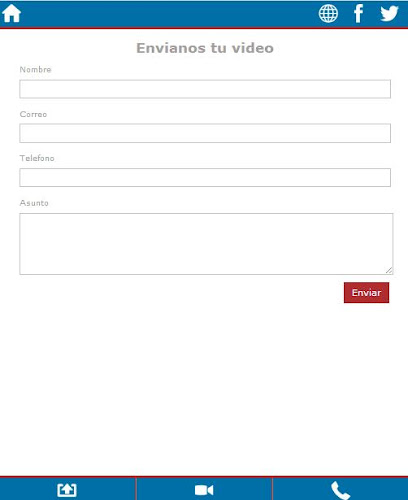Tap the phone call icon in bottom bar
The image size is (408, 500).
(x=340, y=490)
